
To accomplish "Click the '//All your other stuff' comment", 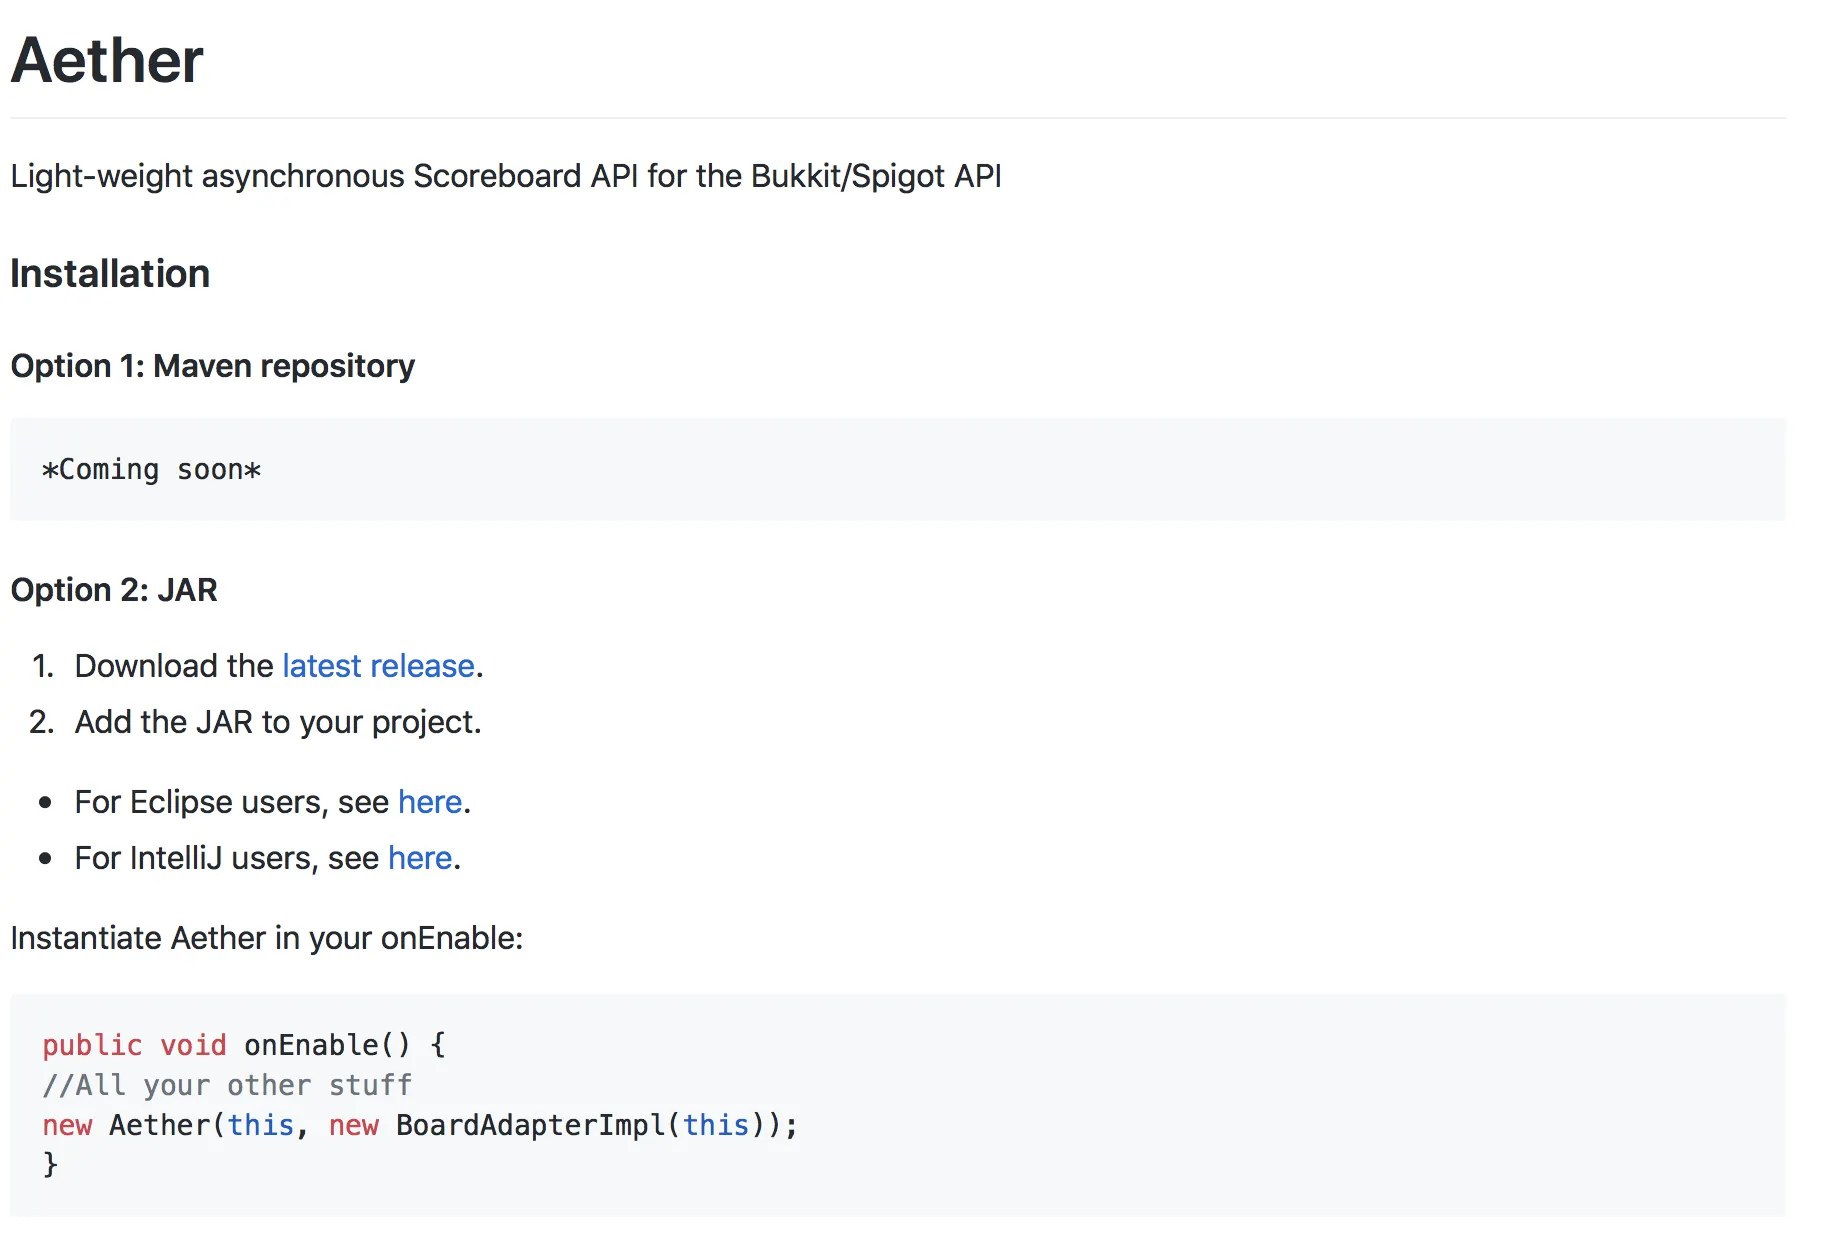I will tap(227, 1085).
